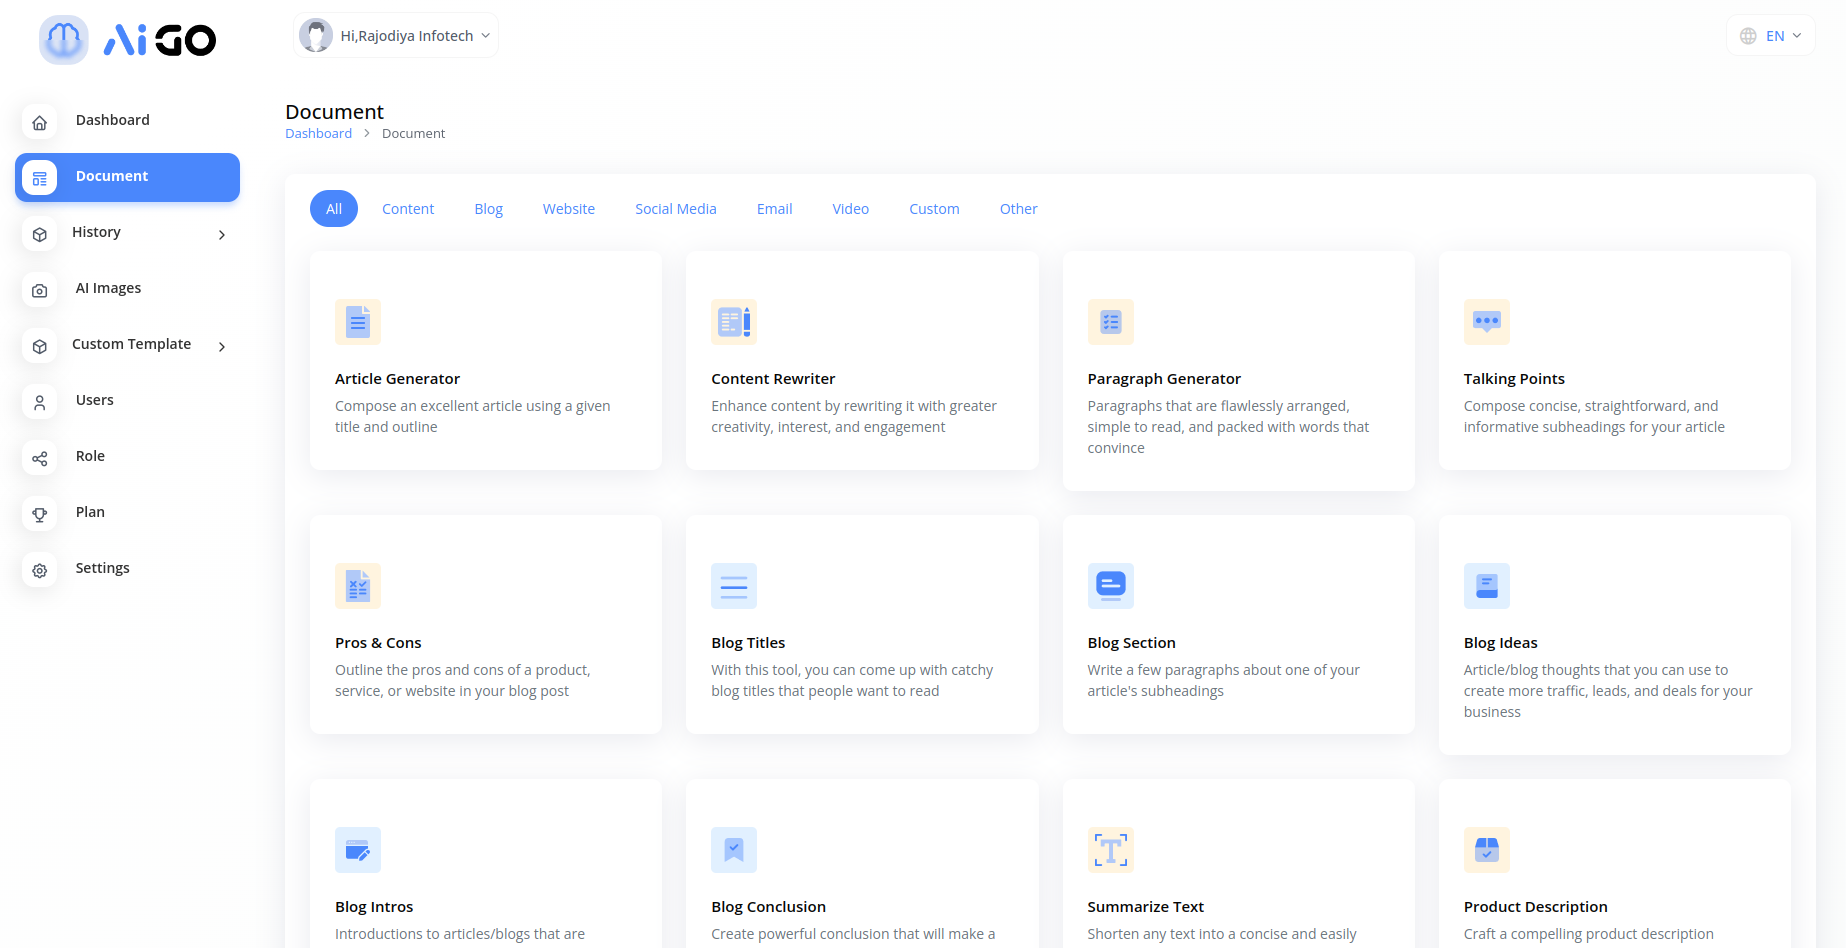The width and height of the screenshot is (1846, 948).
Task: Select the Paragraph Generator checklist icon
Action: 1110,322
